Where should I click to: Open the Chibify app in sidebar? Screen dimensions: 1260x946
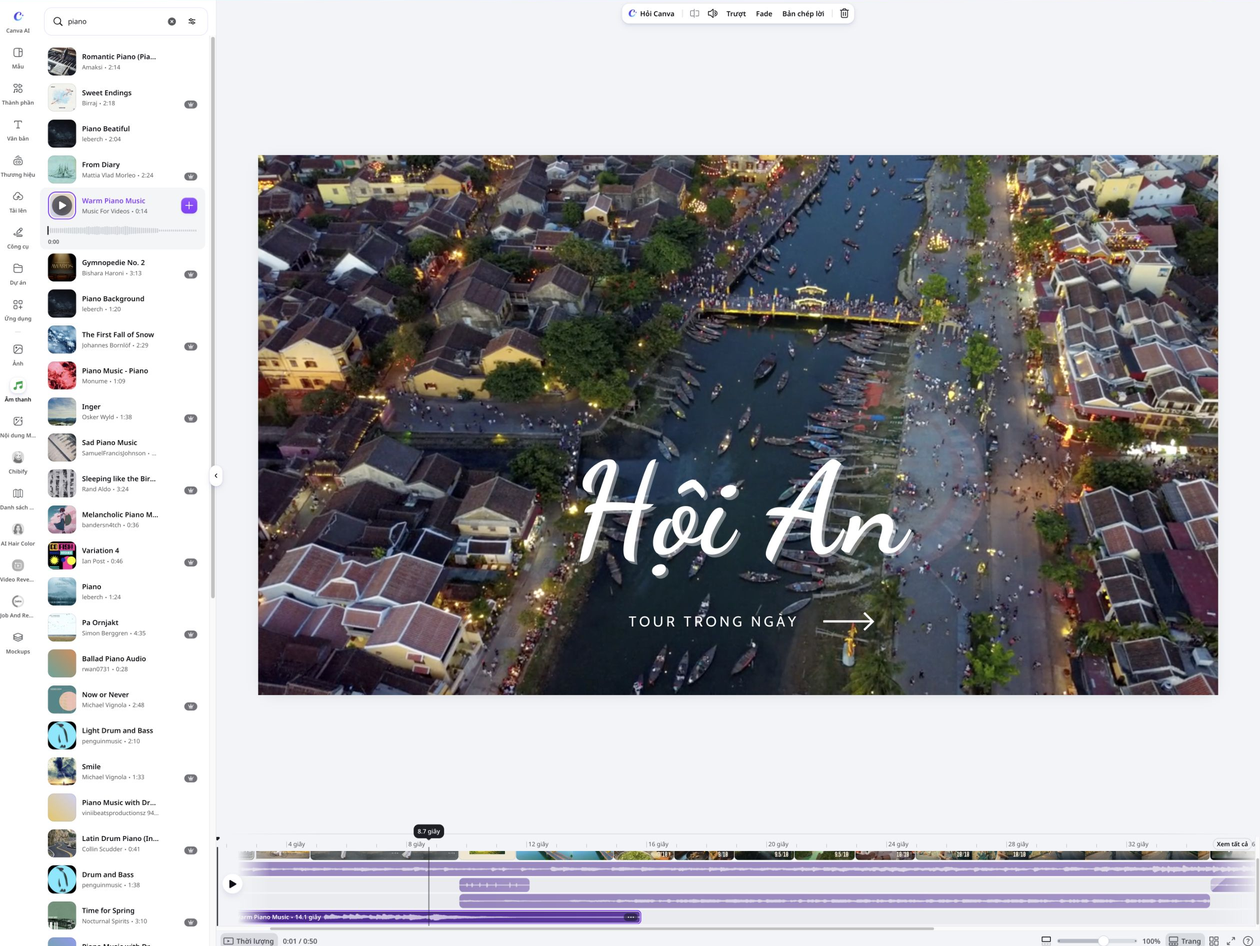[x=17, y=462]
